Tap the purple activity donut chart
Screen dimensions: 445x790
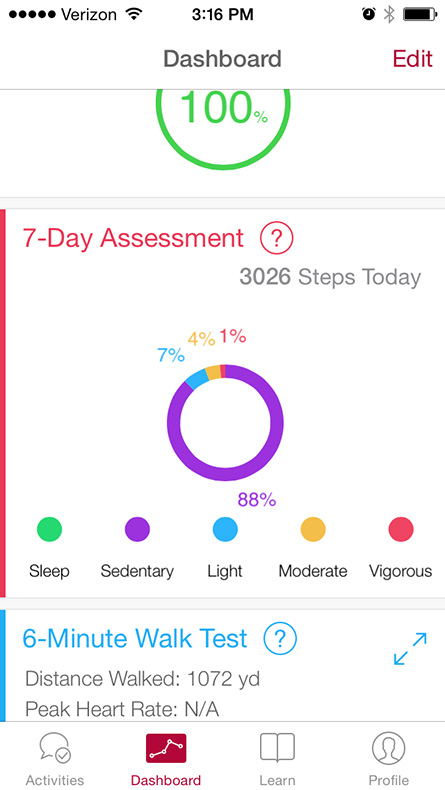pos(225,422)
